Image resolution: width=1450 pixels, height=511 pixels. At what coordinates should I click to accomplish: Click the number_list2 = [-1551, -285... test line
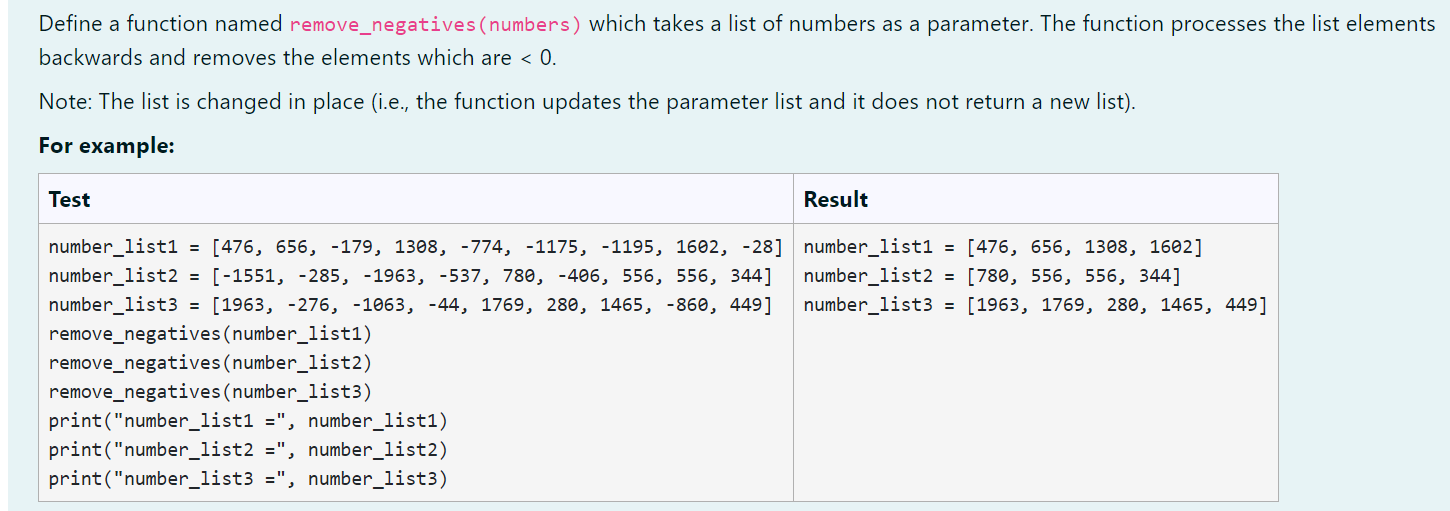[x=410, y=276]
